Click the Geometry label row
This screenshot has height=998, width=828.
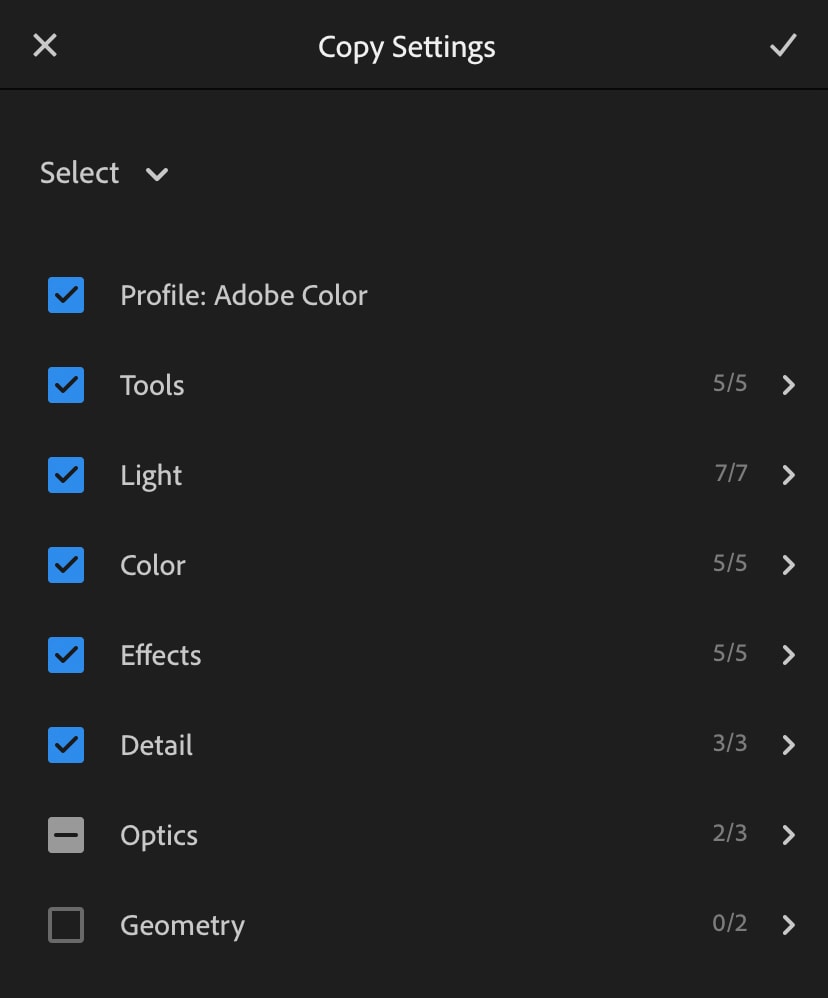point(414,925)
